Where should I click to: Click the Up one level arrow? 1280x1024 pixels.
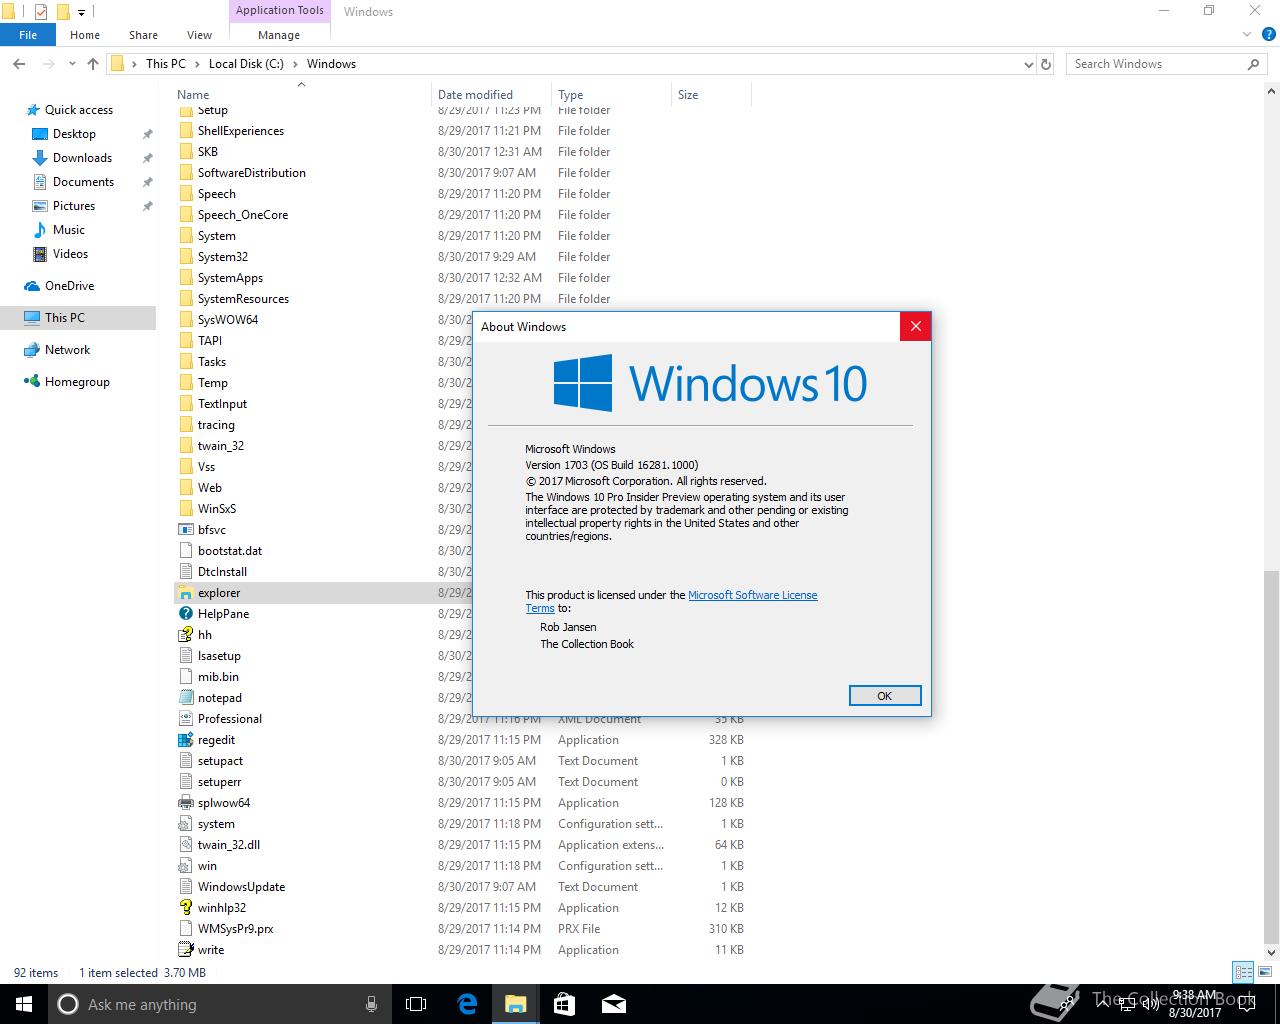click(x=93, y=64)
